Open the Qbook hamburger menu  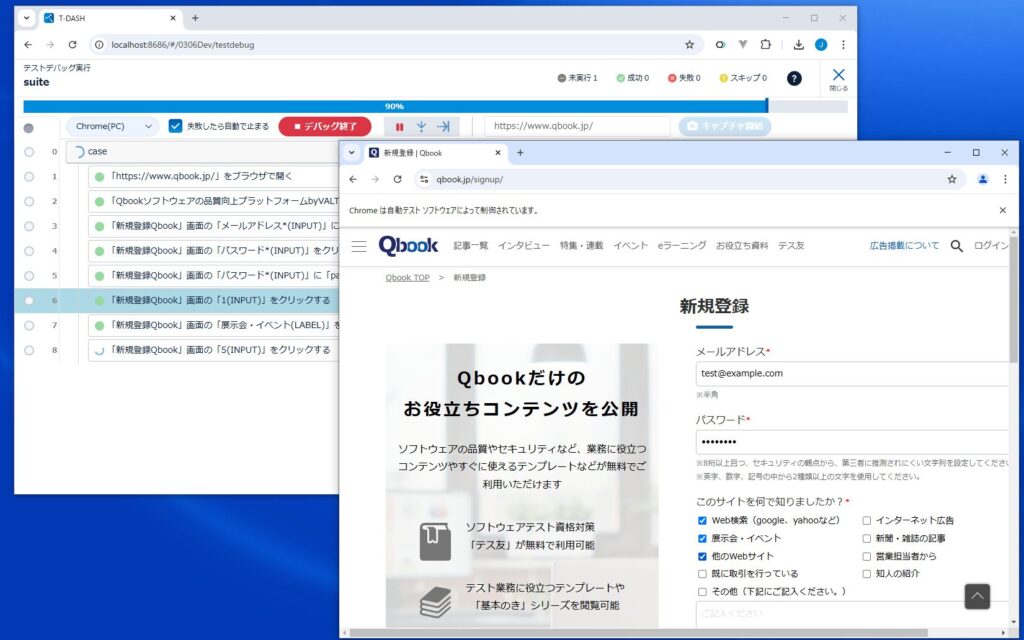tap(359, 246)
